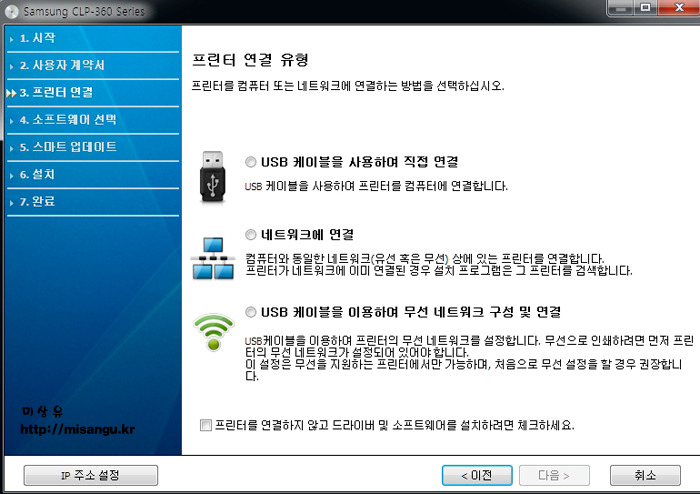Select the USB 케이블을 사용하여 직접 연결 radio button
The width and height of the screenshot is (700, 494).
tap(250, 162)
